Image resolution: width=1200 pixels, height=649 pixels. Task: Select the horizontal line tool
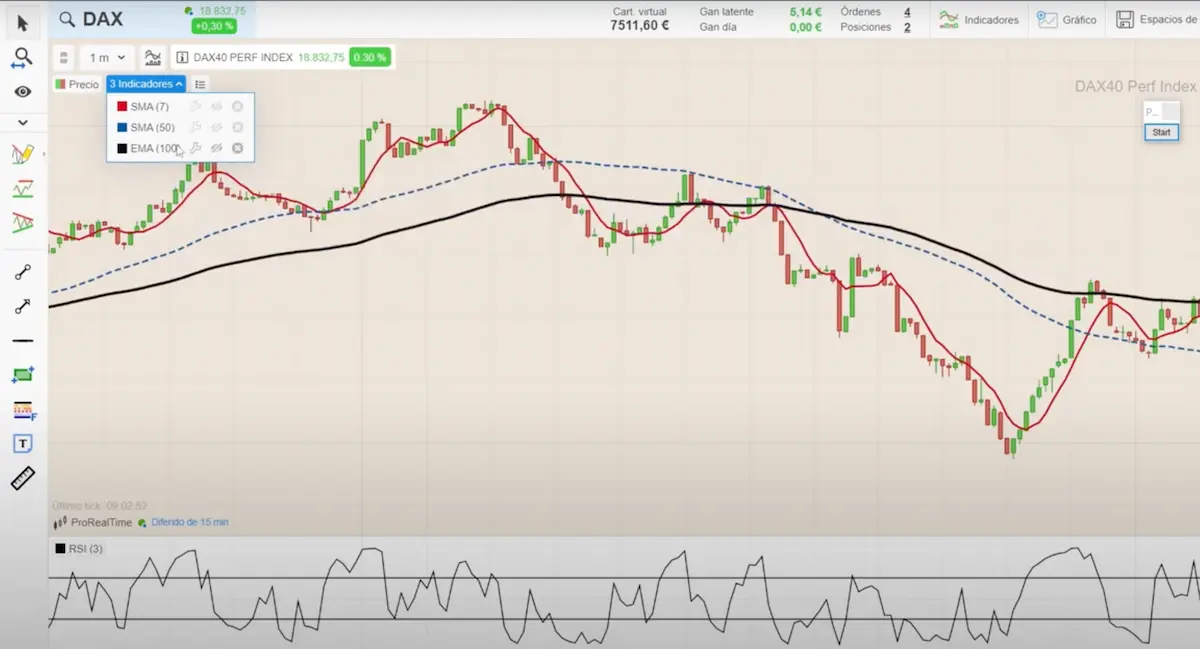coord(22,341)
